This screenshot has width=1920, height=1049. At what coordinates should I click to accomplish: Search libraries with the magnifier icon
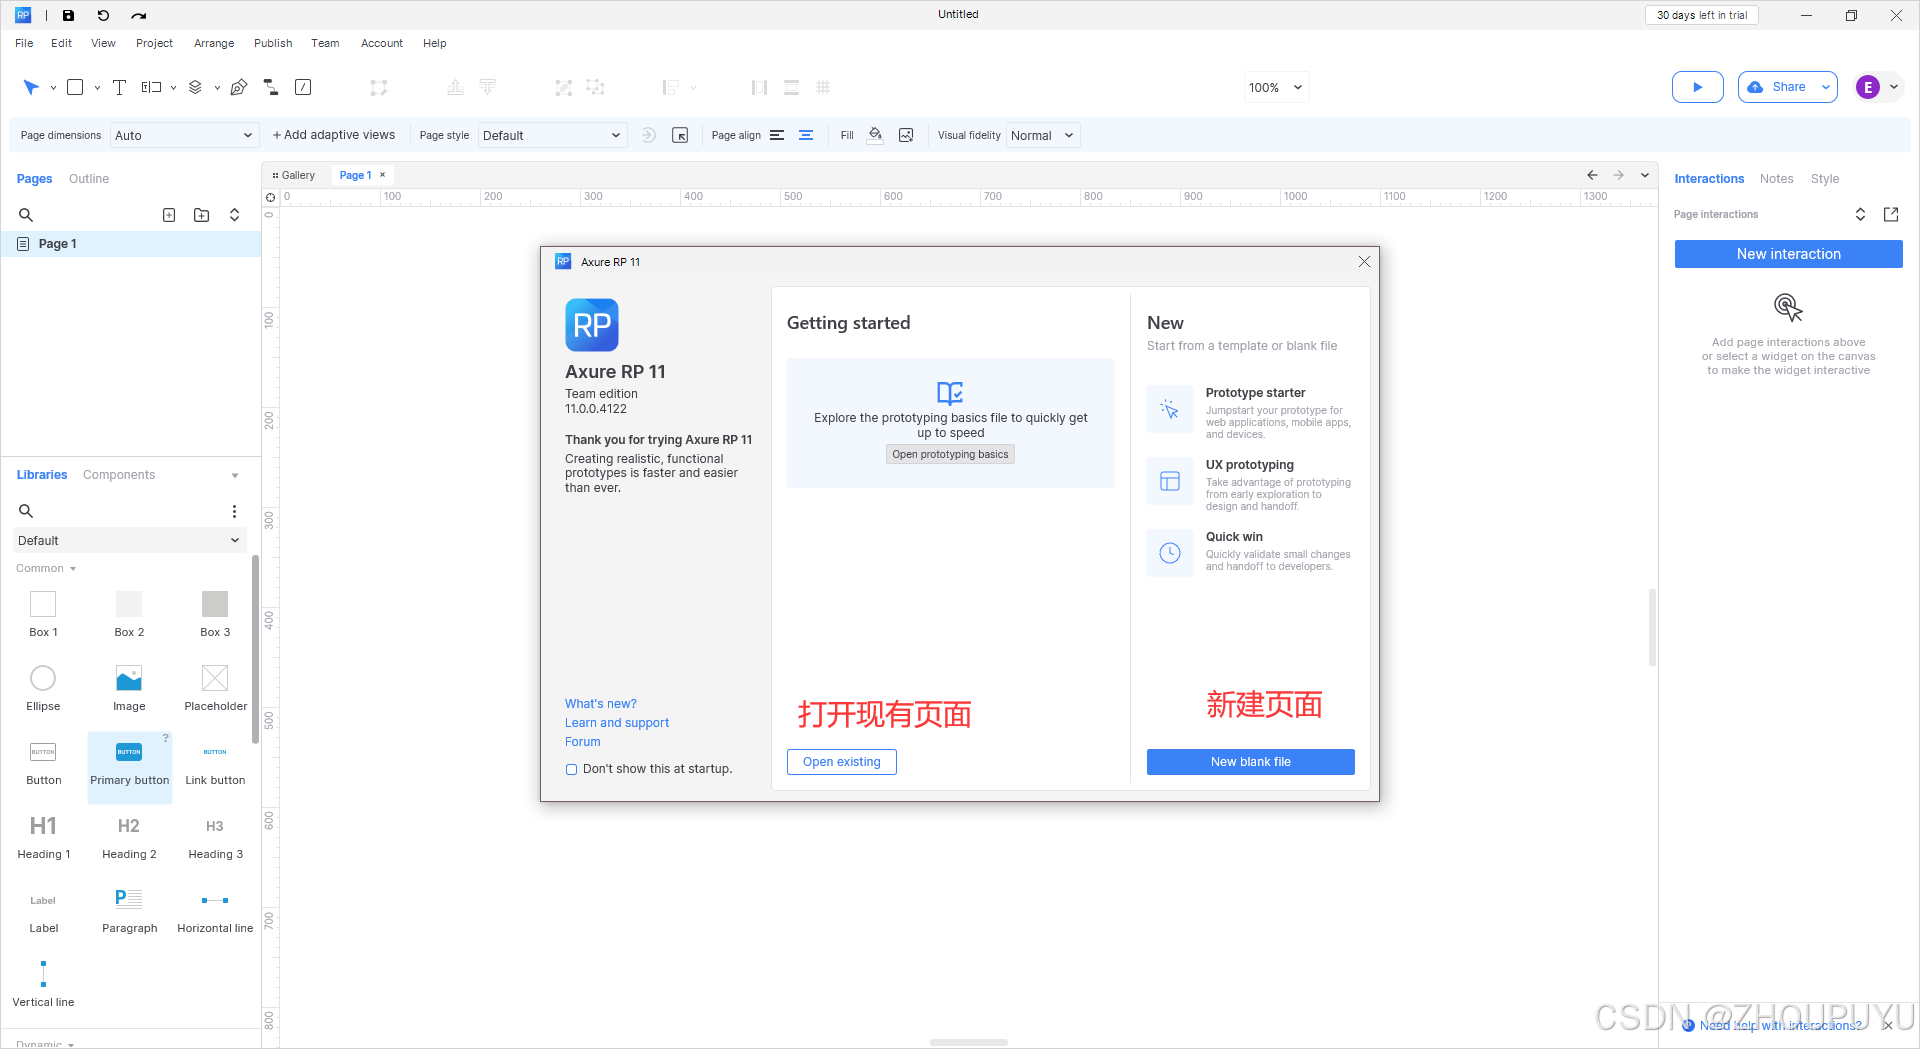[26, 511]
